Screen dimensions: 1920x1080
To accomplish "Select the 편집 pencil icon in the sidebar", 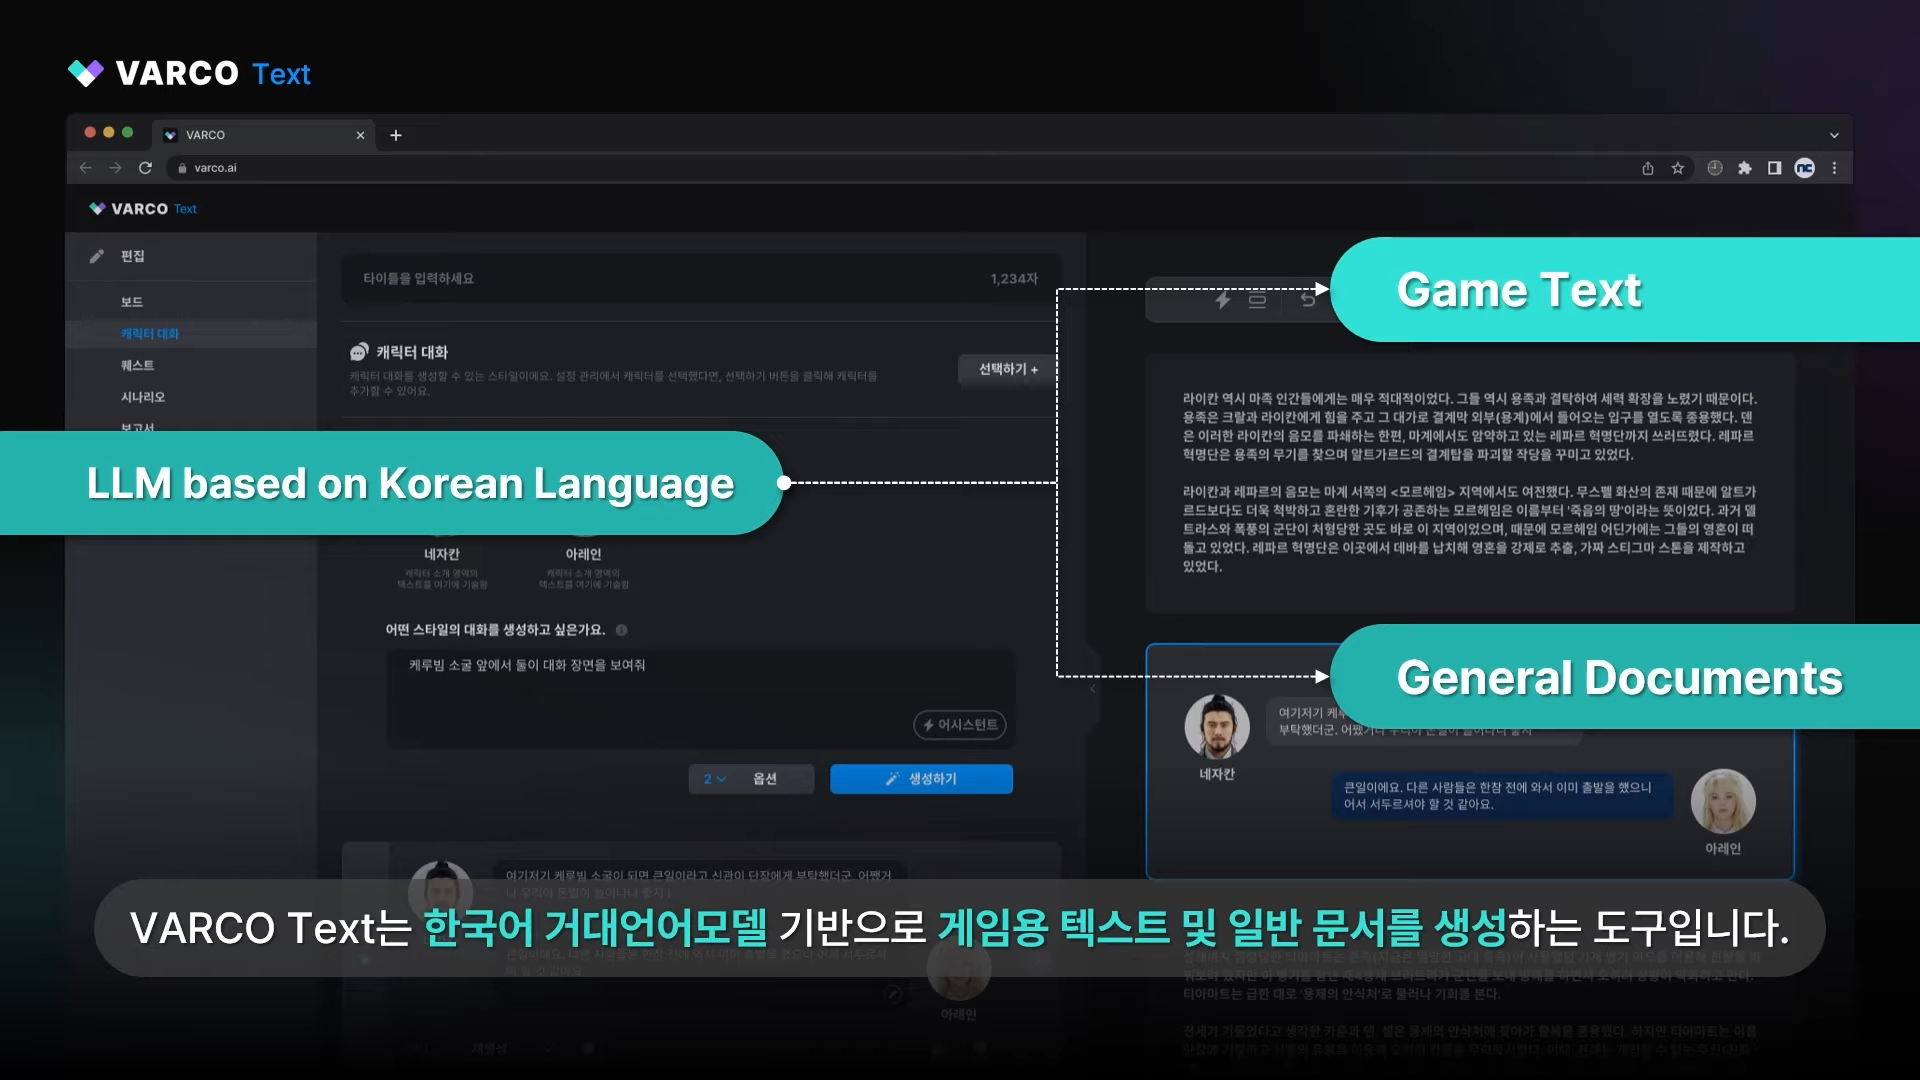I will click(97, 256).
